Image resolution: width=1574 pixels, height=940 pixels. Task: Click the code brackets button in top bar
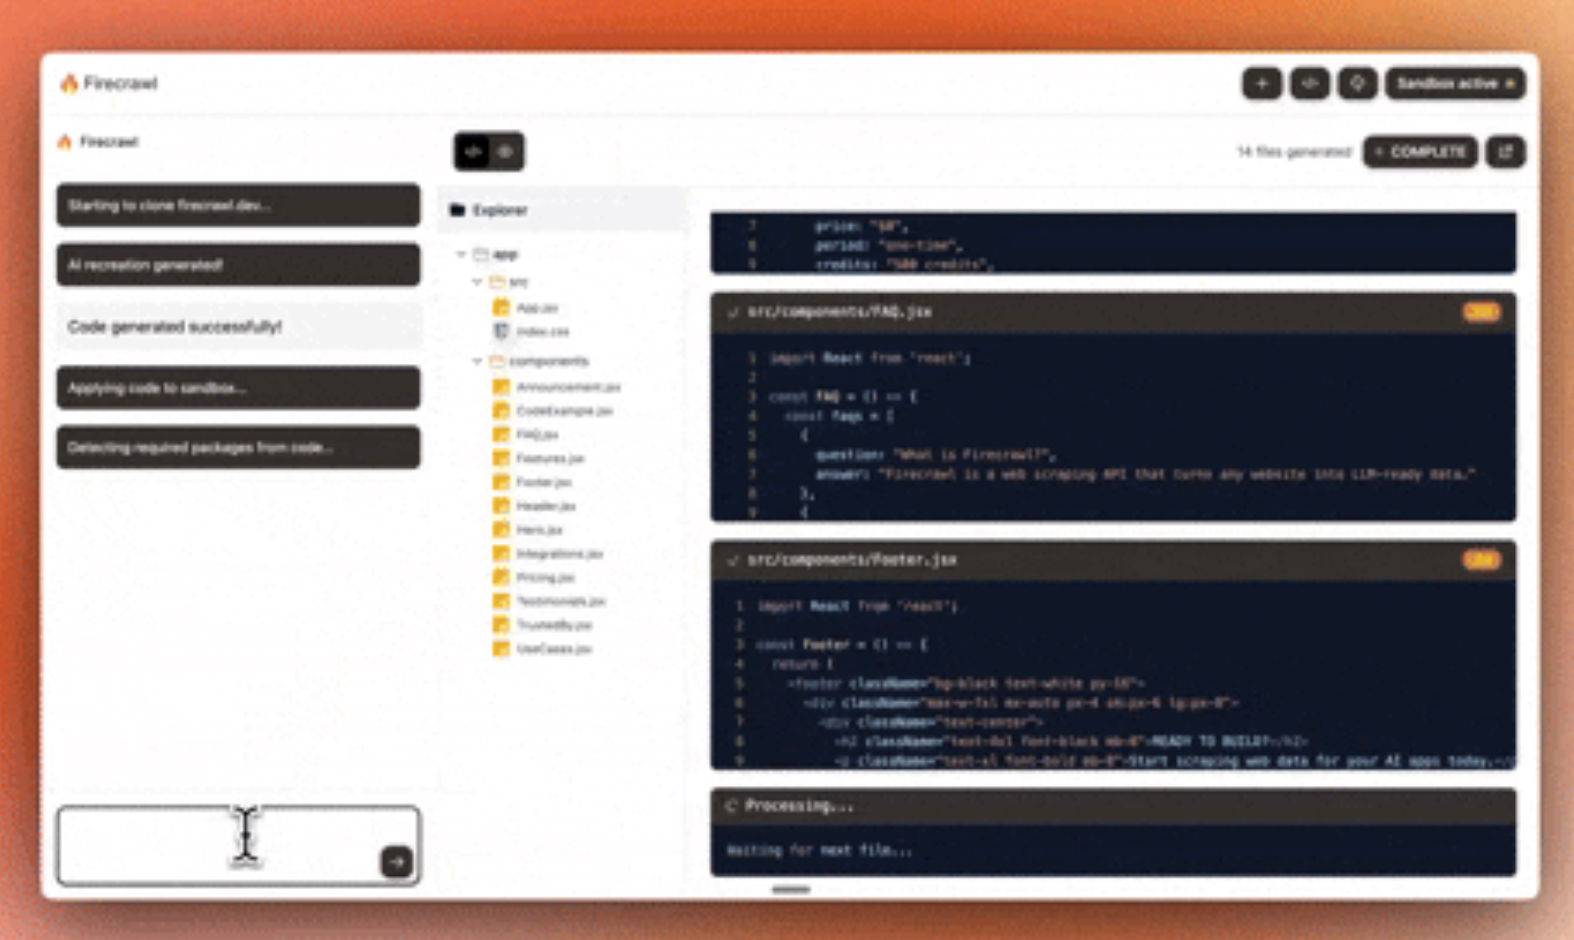coord(1310,83)
